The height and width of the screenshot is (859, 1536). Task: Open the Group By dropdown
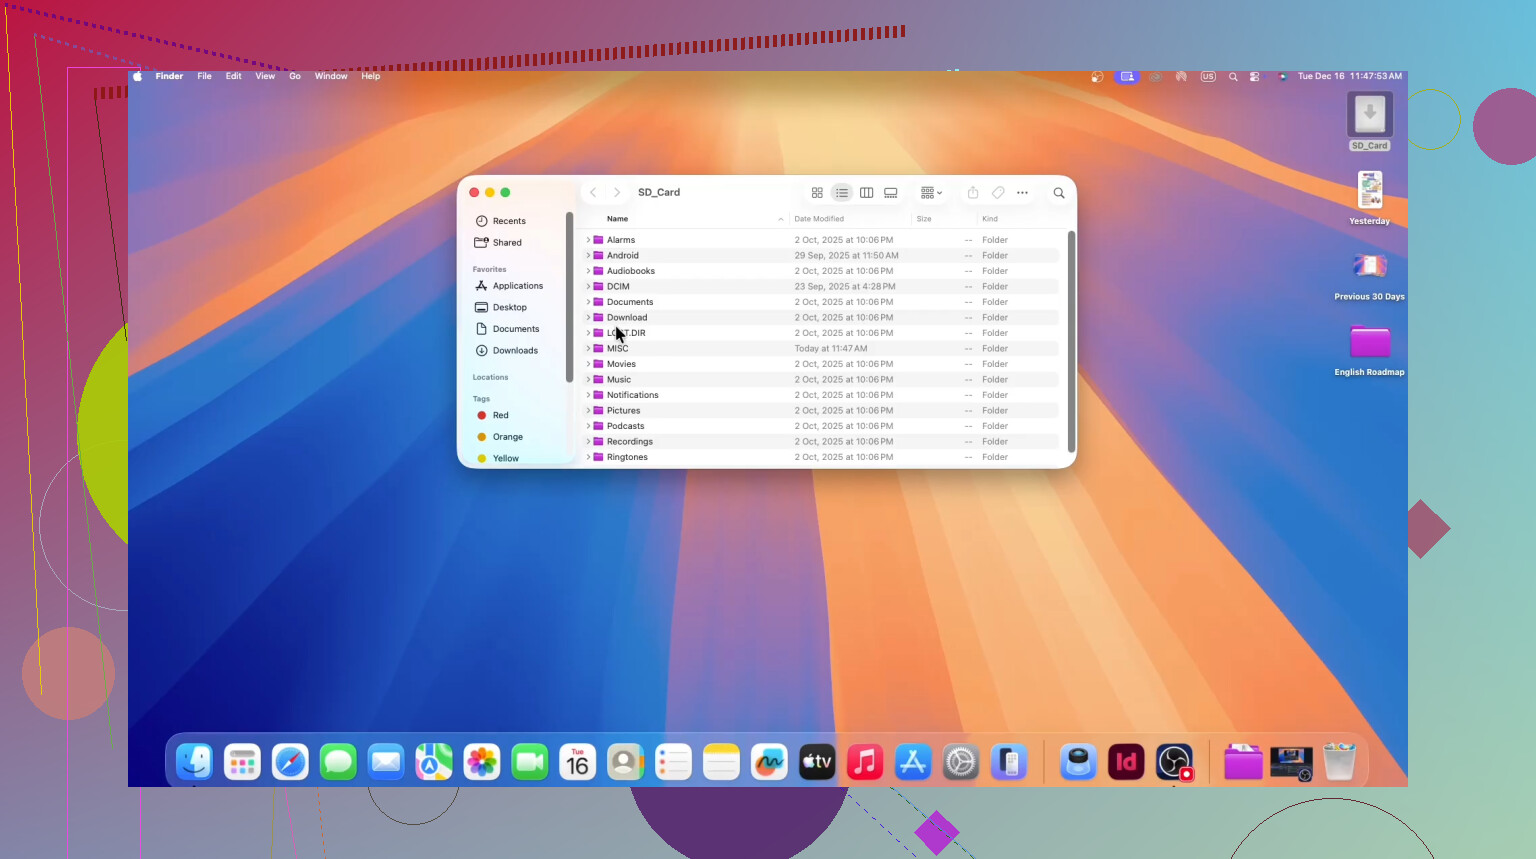pyautogui.click(x=931, y=193)
